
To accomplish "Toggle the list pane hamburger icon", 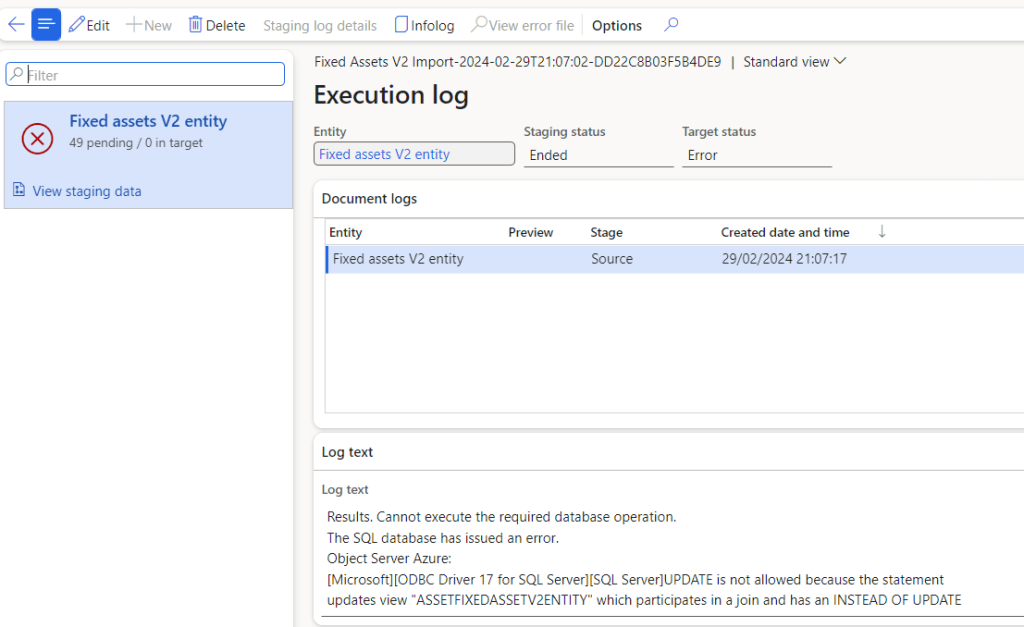I will click(46, 25).
